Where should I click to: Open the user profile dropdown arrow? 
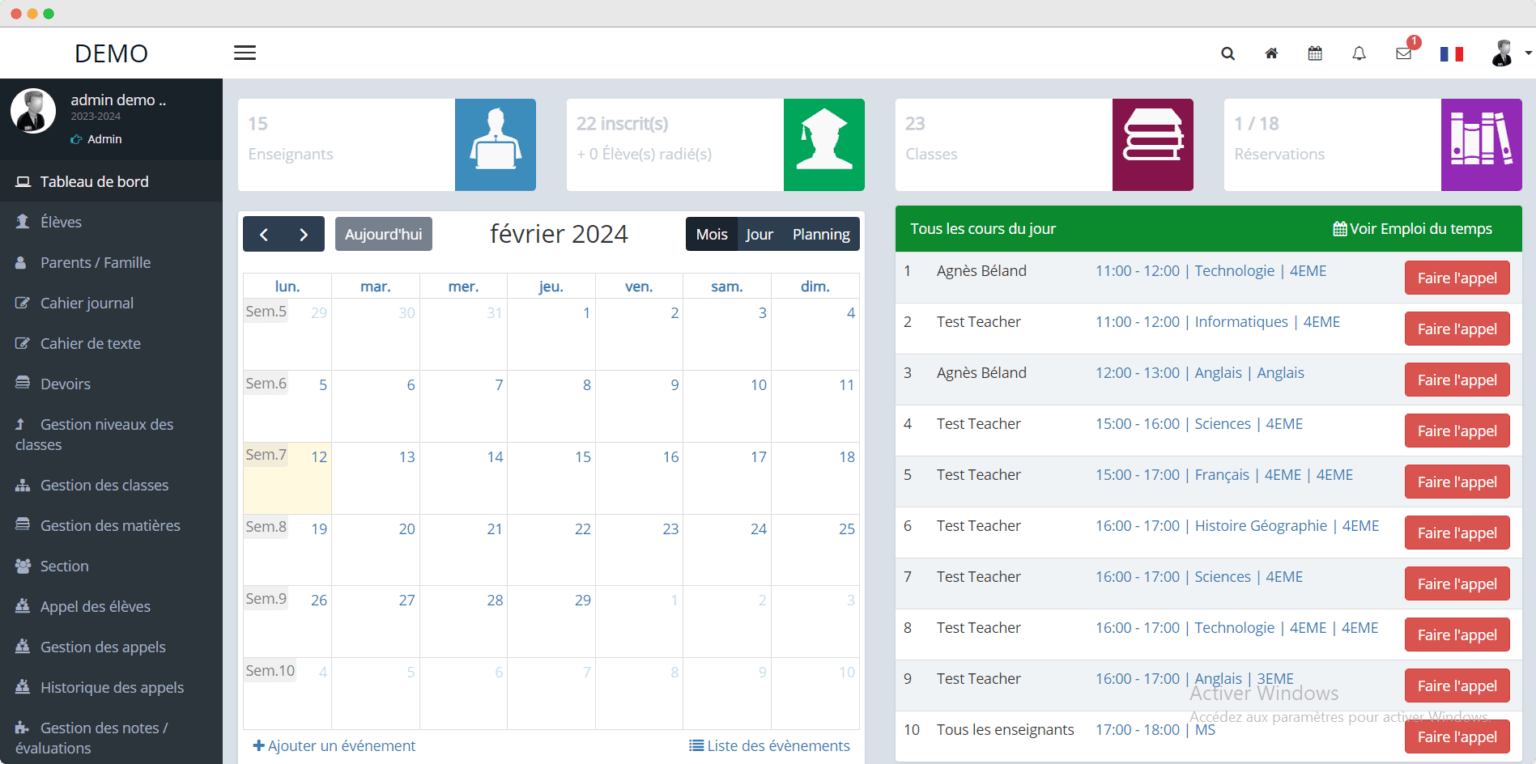pyautogui.click(x=1529, y=53)
